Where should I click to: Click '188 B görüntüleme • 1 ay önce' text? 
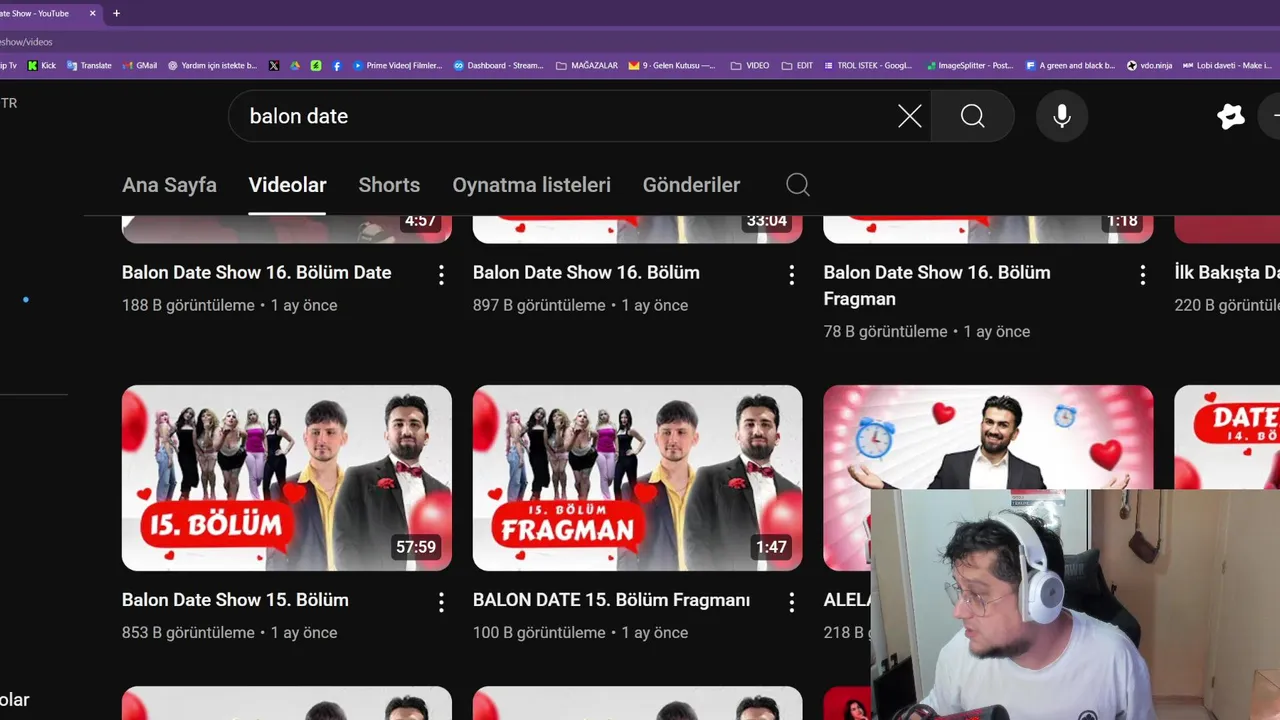coord(229,305)
